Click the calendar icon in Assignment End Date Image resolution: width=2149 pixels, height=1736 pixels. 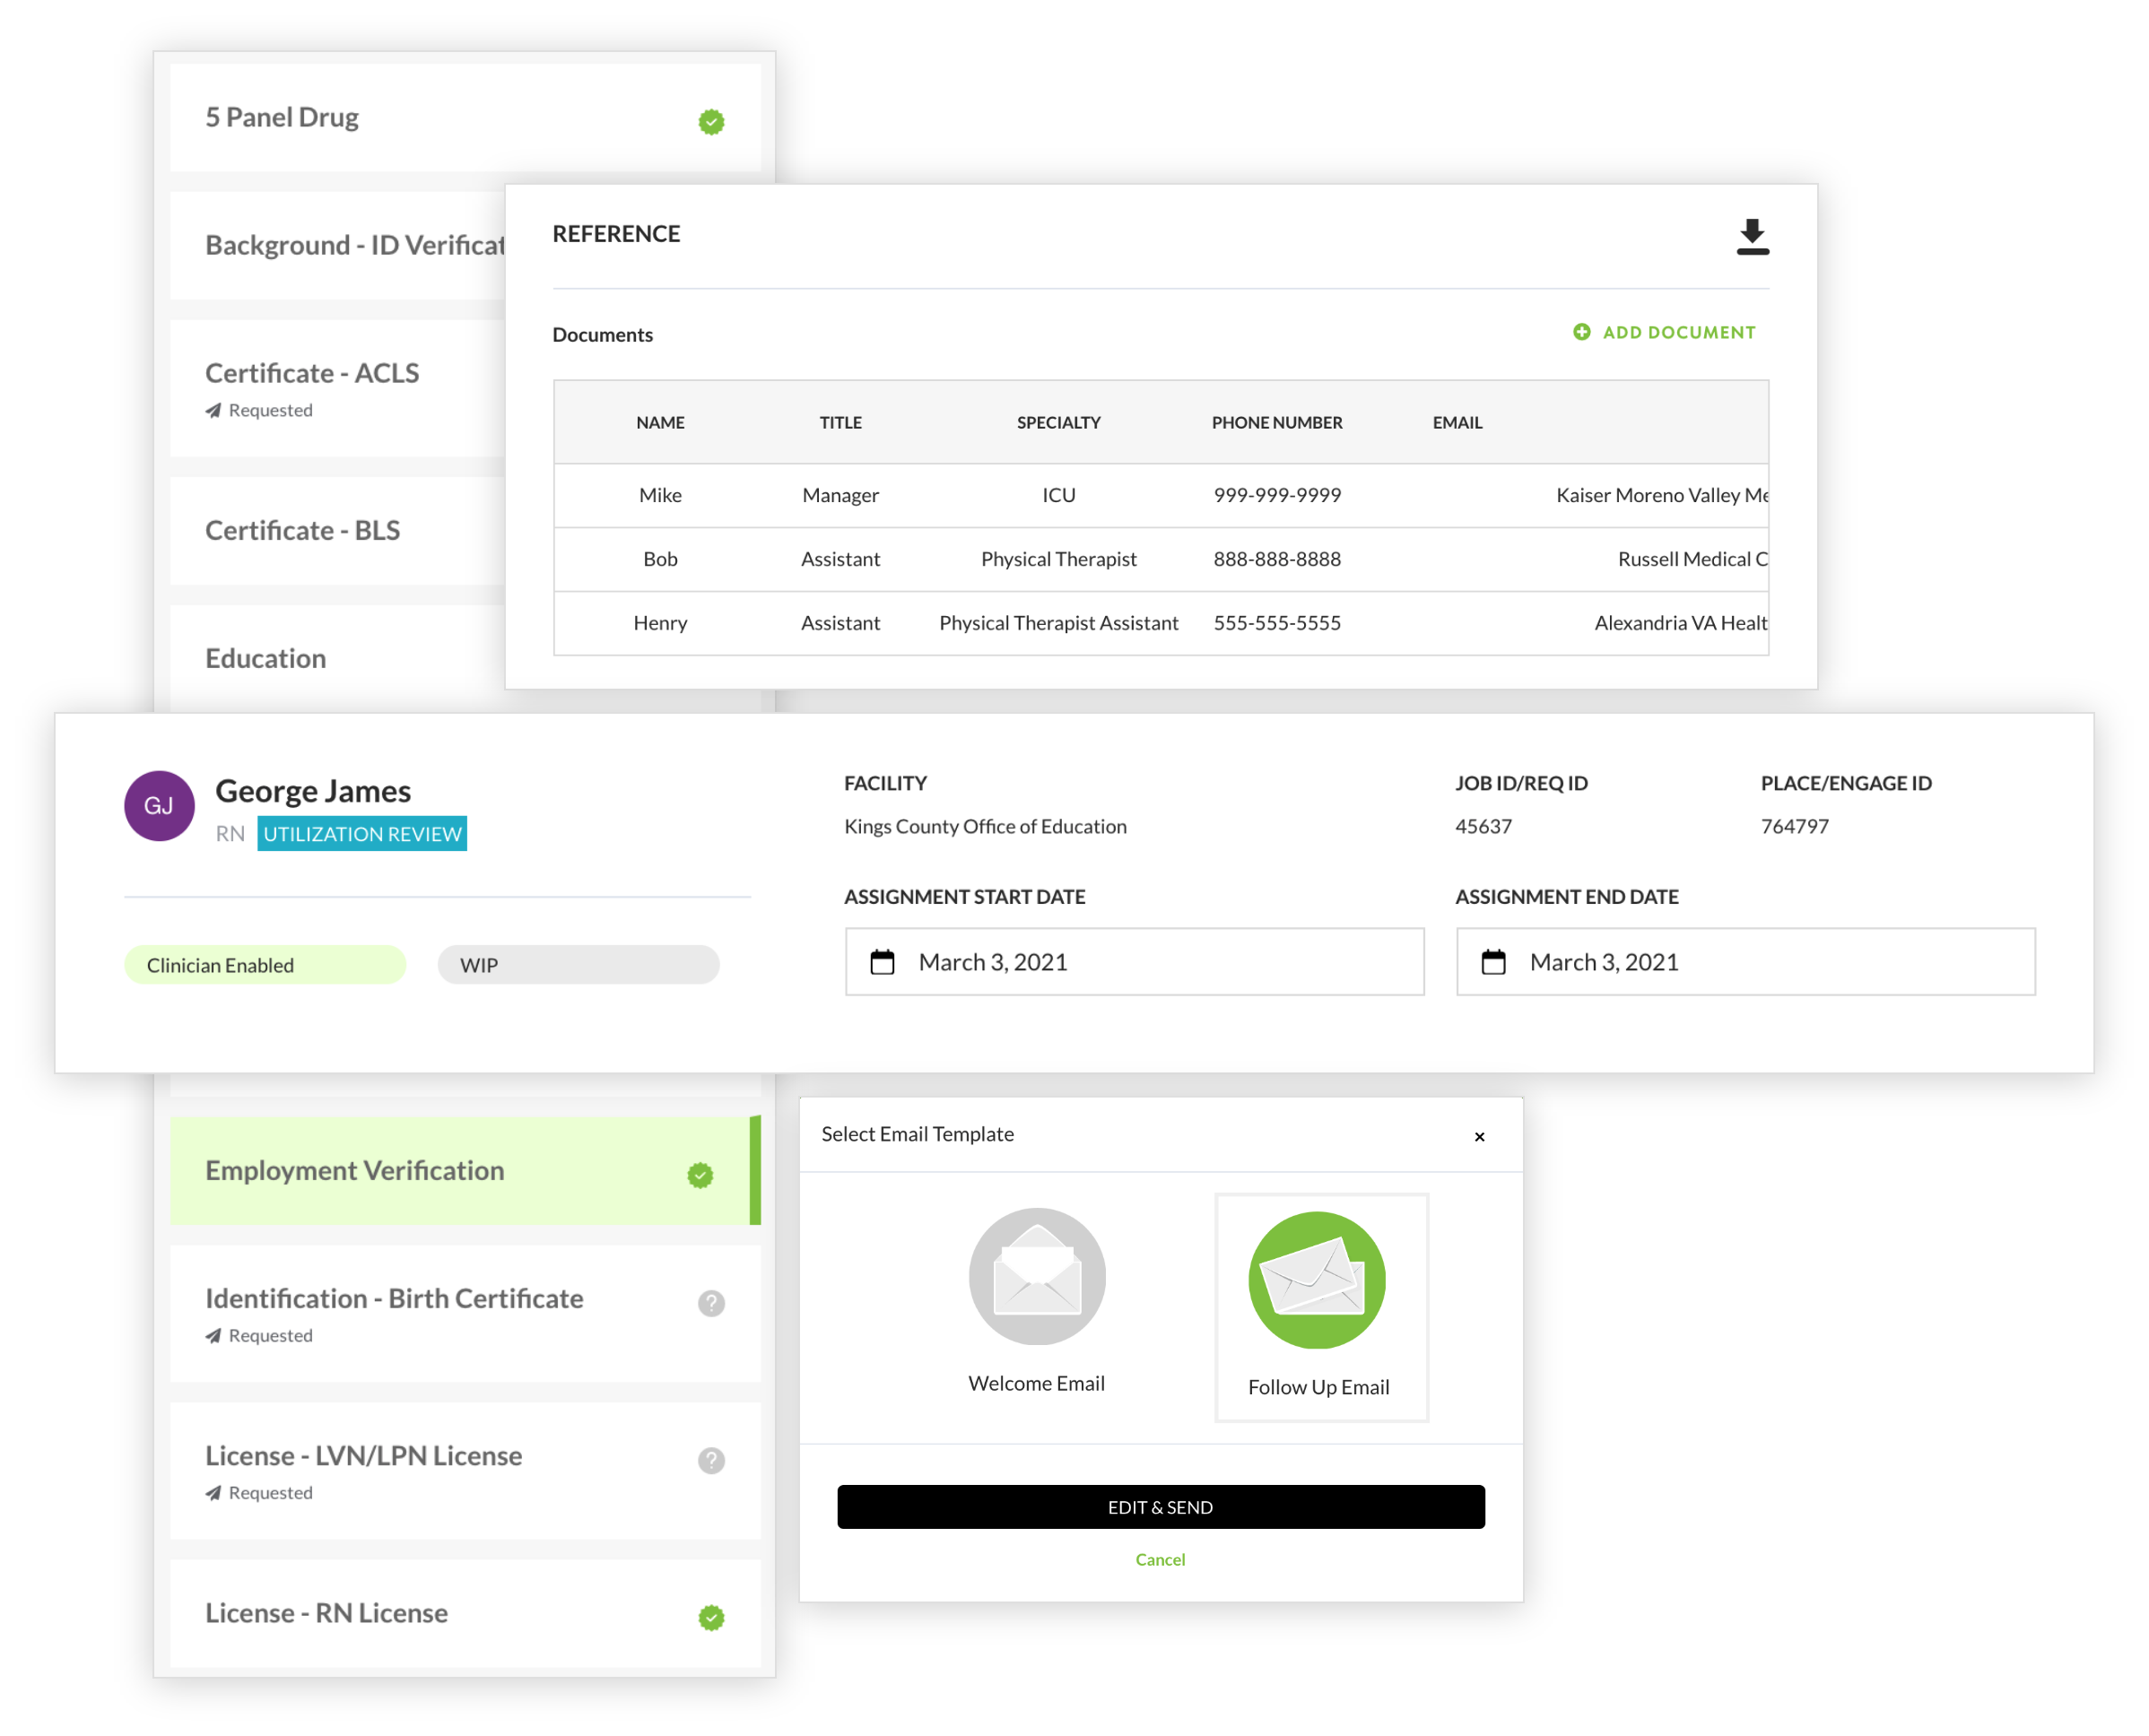pos(1493,962)
